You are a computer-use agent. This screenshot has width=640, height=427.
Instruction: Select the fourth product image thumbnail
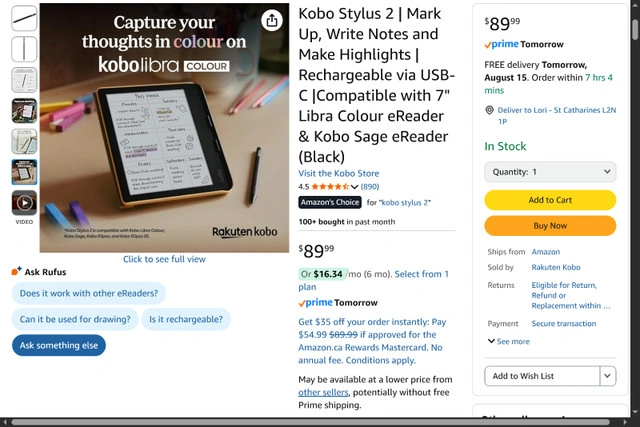point(24,111)
